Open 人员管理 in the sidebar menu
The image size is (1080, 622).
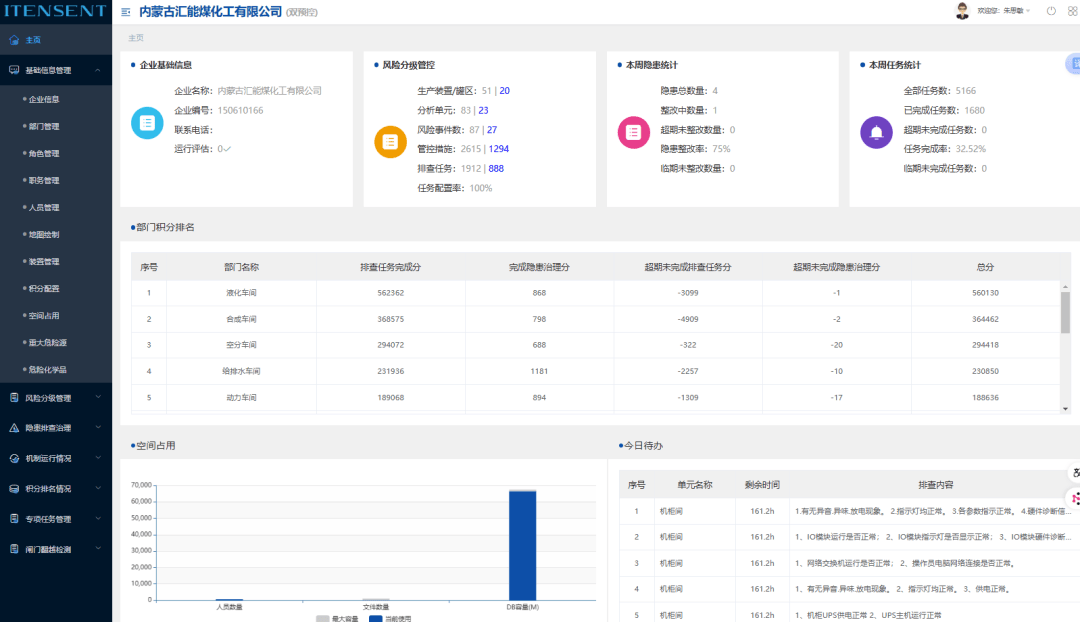point(44,208)
